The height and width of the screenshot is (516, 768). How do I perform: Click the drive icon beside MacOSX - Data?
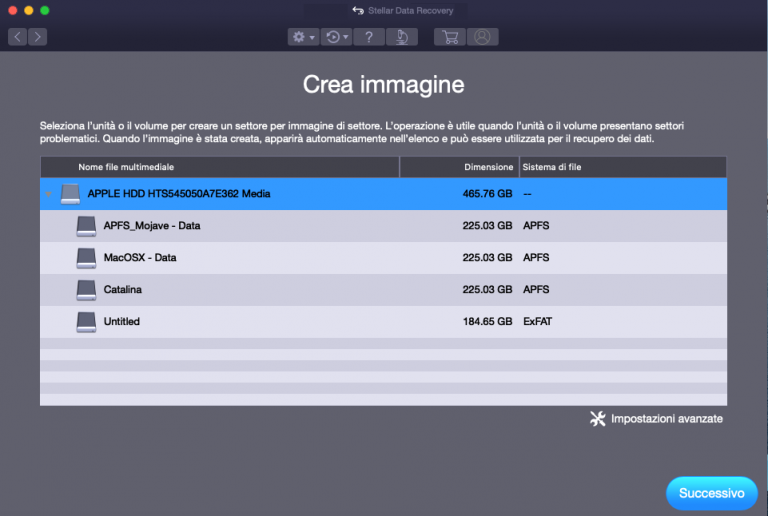[86, 258]
